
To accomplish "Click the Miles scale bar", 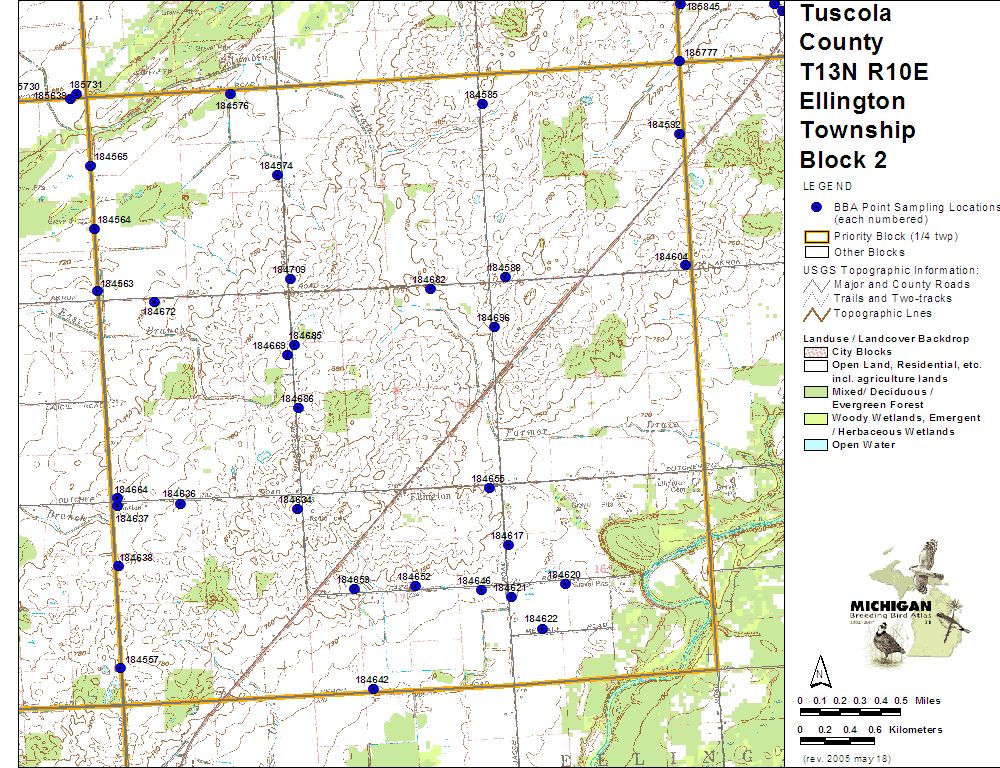I will coord(850,711).
